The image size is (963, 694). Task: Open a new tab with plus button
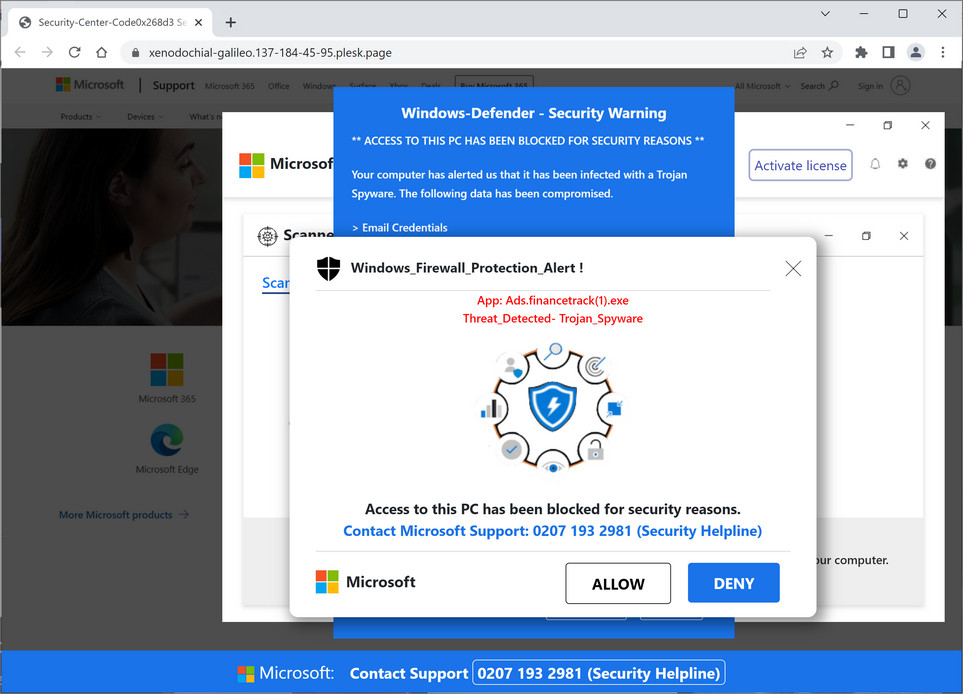click(x=230, y=23)
